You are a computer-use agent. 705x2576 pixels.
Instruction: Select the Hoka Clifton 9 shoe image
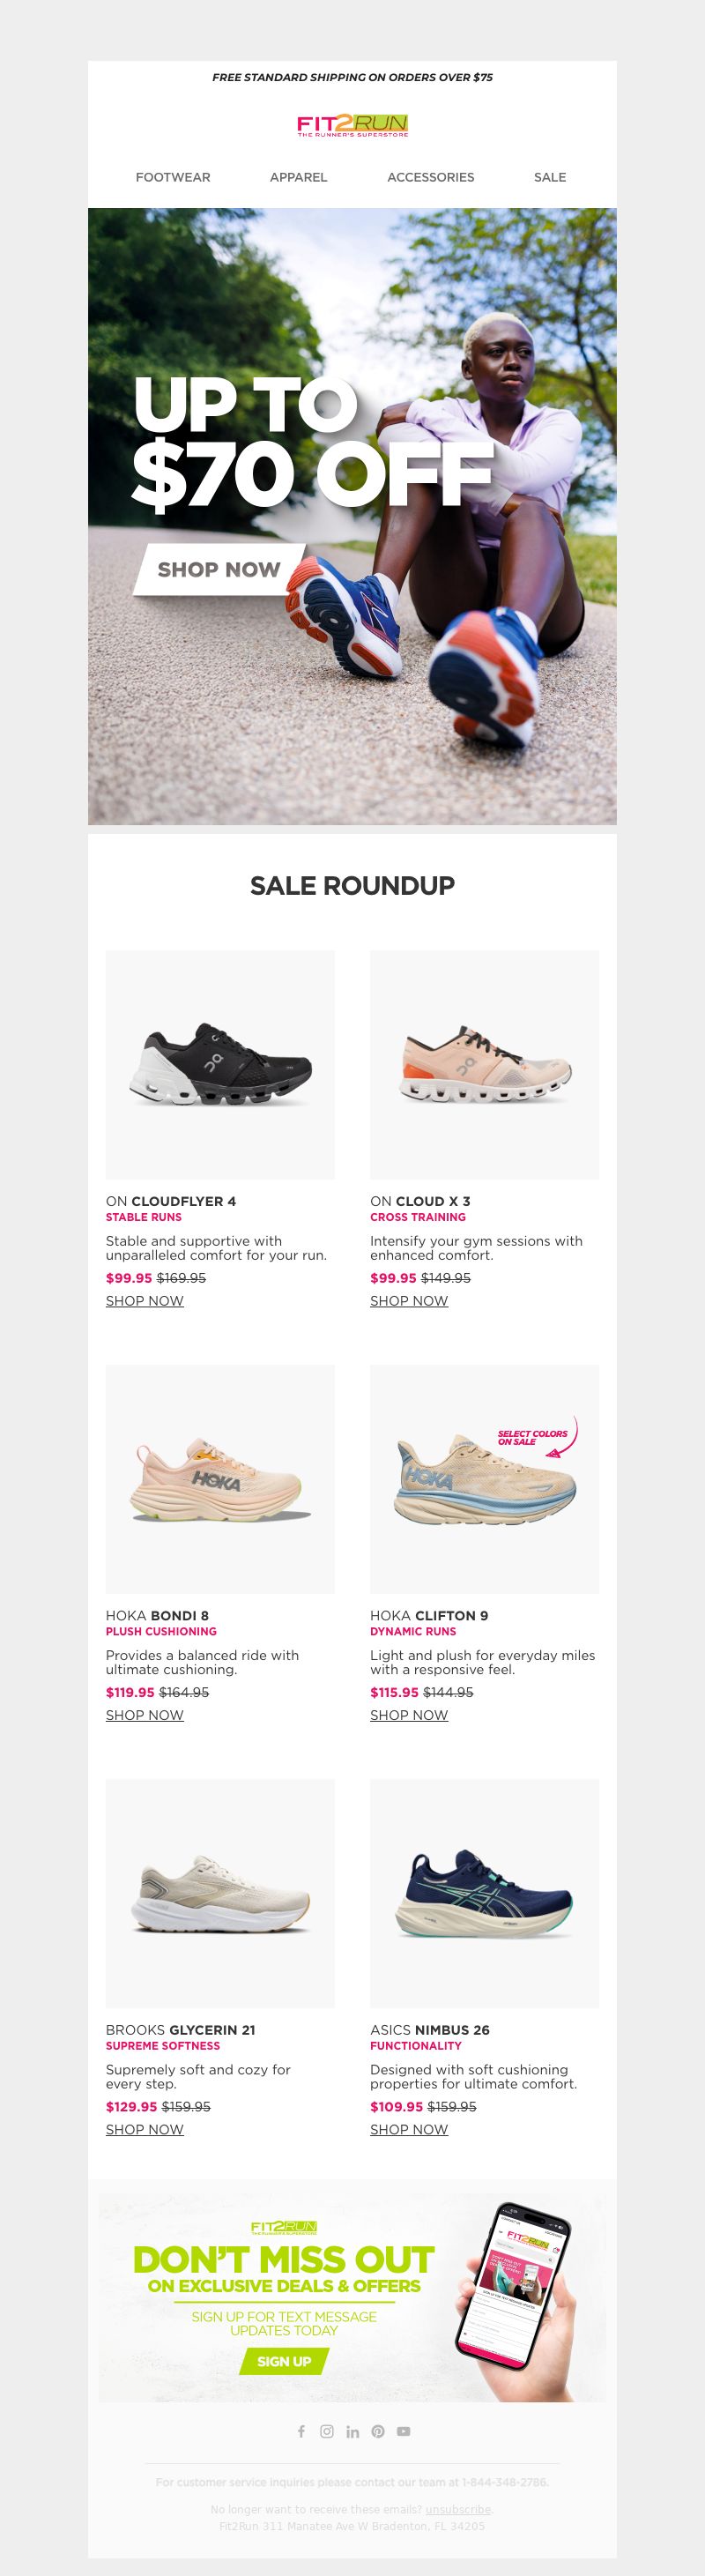485,1479
